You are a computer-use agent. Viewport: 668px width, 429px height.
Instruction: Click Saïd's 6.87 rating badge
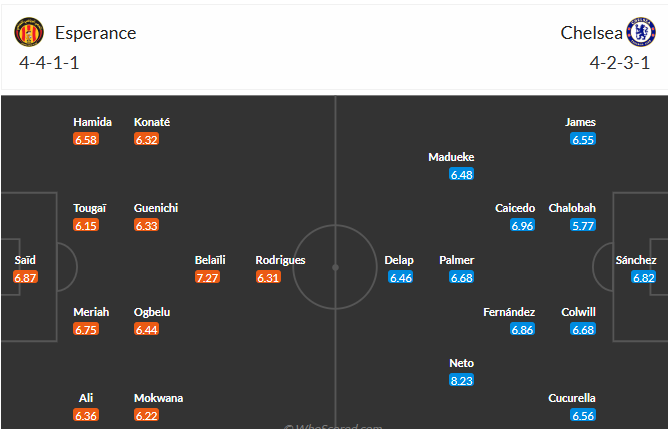click(x=25, y=277)
